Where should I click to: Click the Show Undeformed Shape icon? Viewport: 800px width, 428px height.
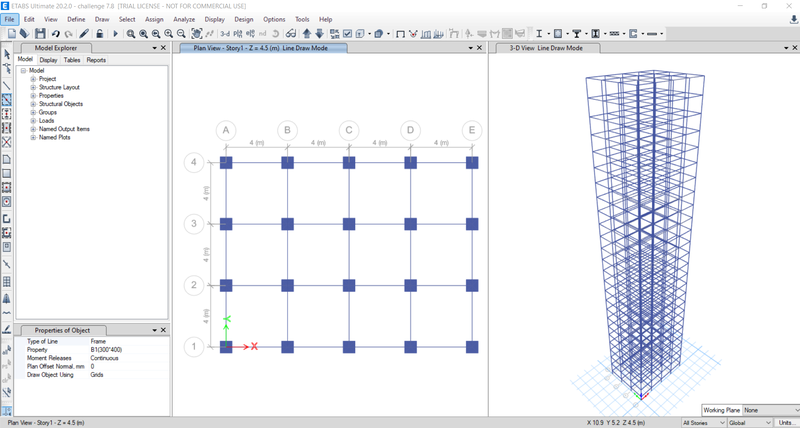[401, 34]
